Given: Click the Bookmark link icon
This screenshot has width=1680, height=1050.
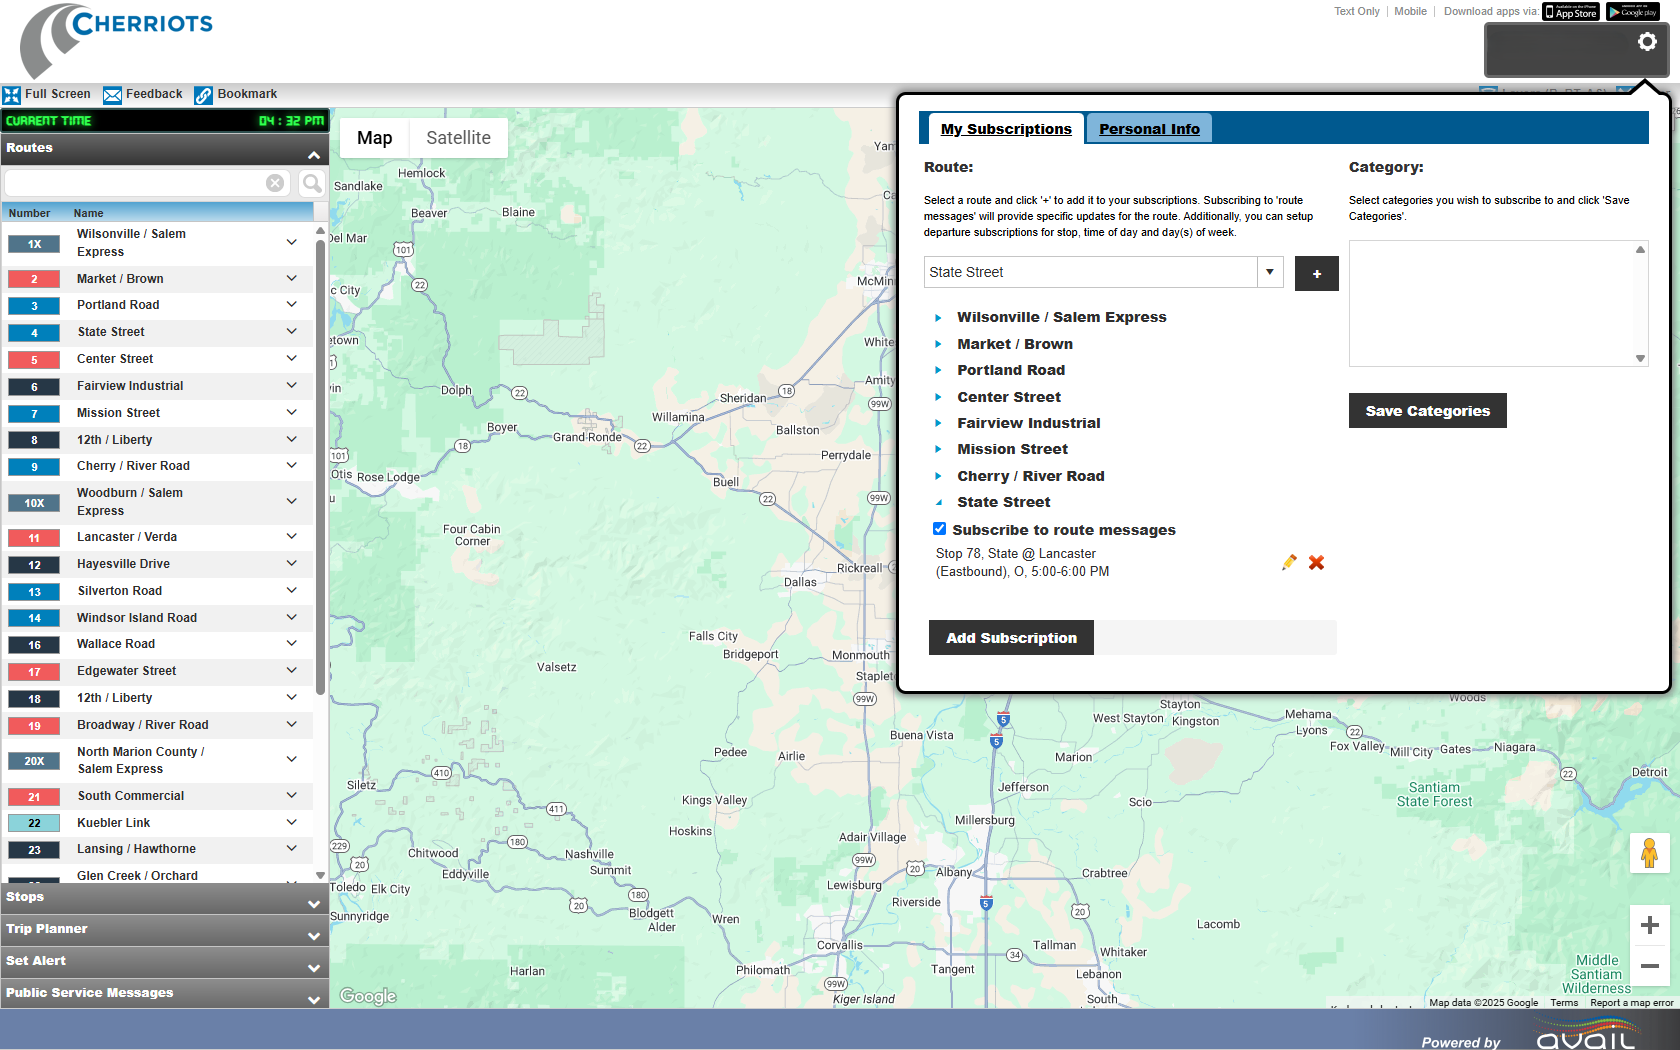Looking at the screenshot, I should click(x=203, y=95).
